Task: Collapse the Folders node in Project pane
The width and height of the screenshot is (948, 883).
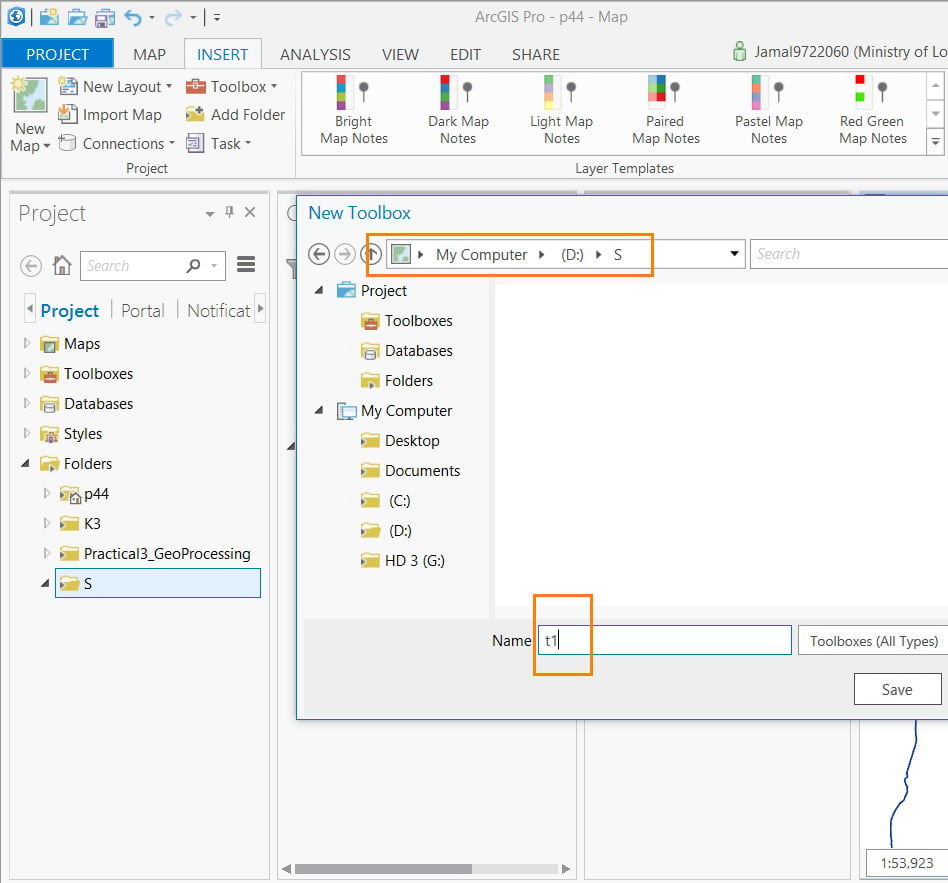Action: pyautogui.click(x=25, y=463)
